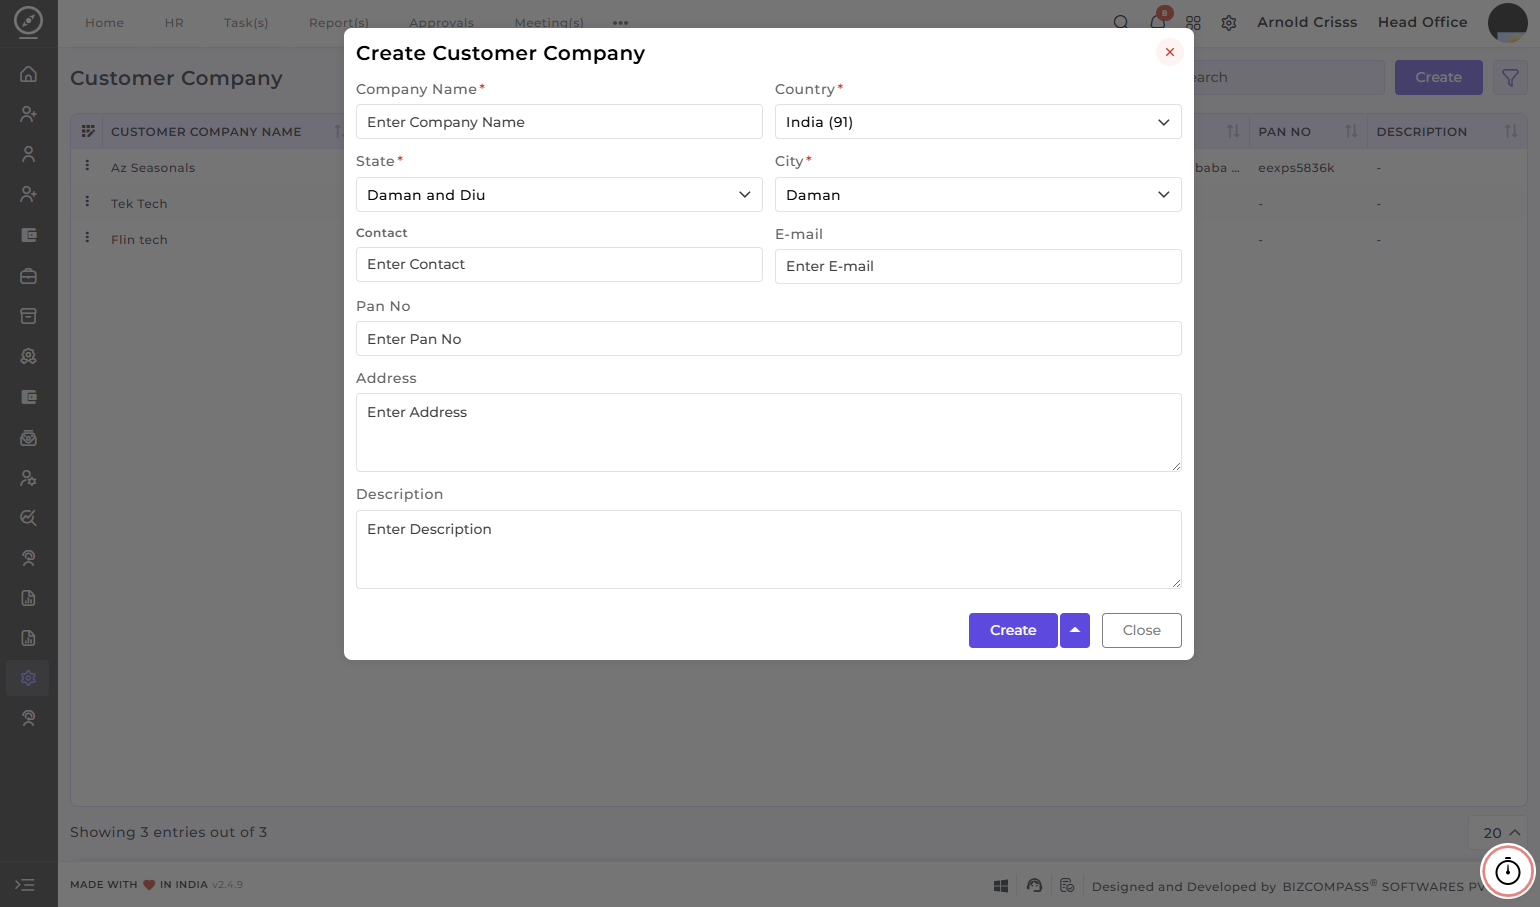This screenshot has width=1540, height=907.
Task: Open row options for Tek Tech
Action: [x=87, y=201]
